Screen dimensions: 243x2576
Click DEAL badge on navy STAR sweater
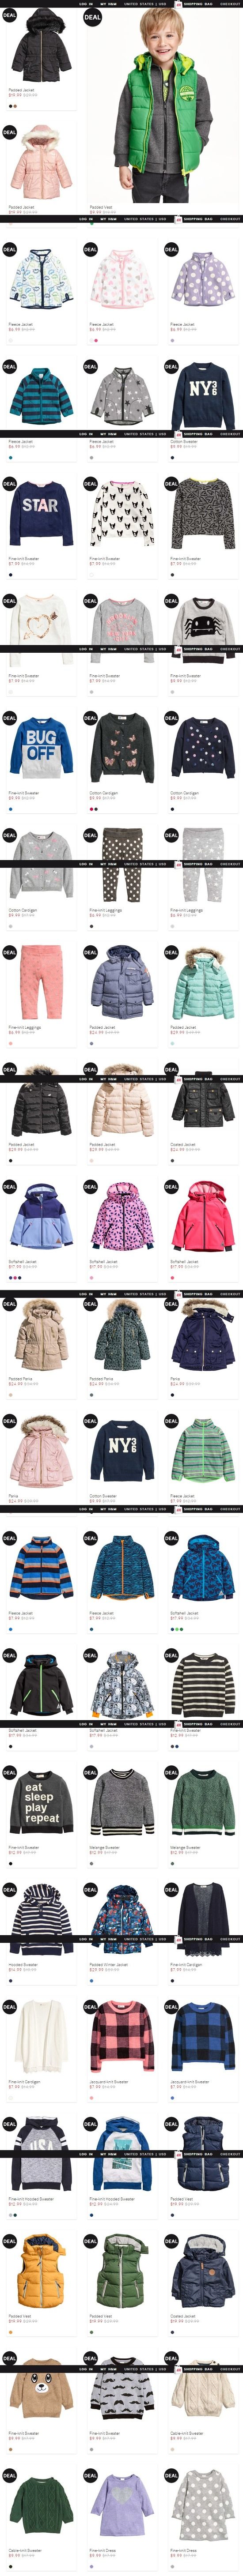coord(9,484)
